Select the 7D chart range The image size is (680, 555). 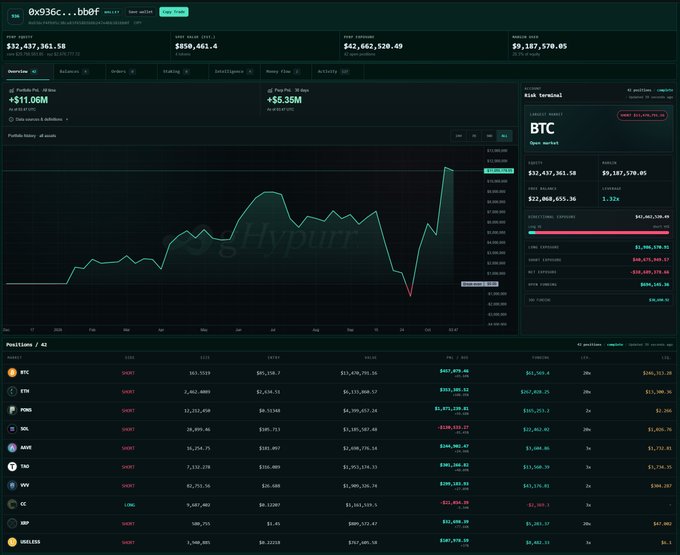pos(474,136)
